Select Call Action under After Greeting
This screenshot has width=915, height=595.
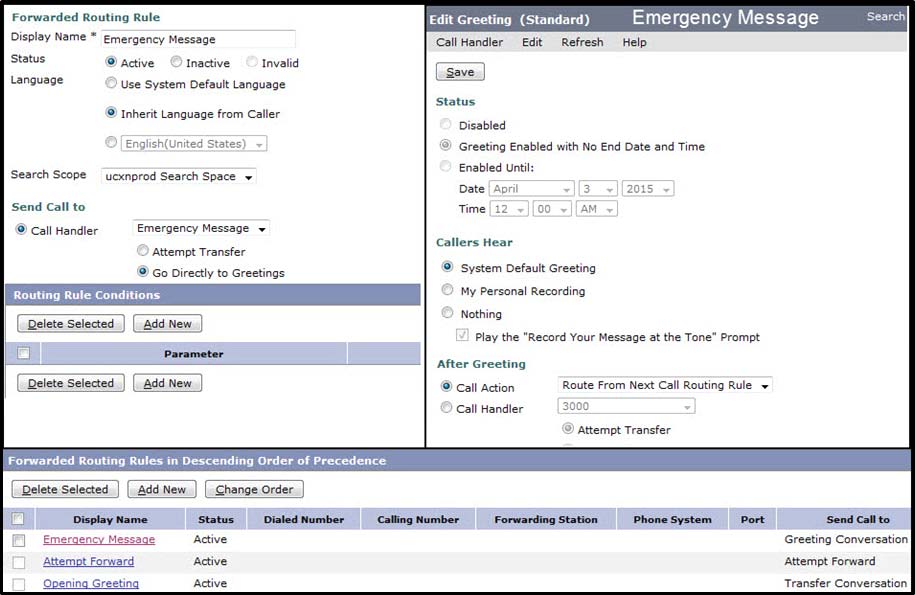pos(446,386)
